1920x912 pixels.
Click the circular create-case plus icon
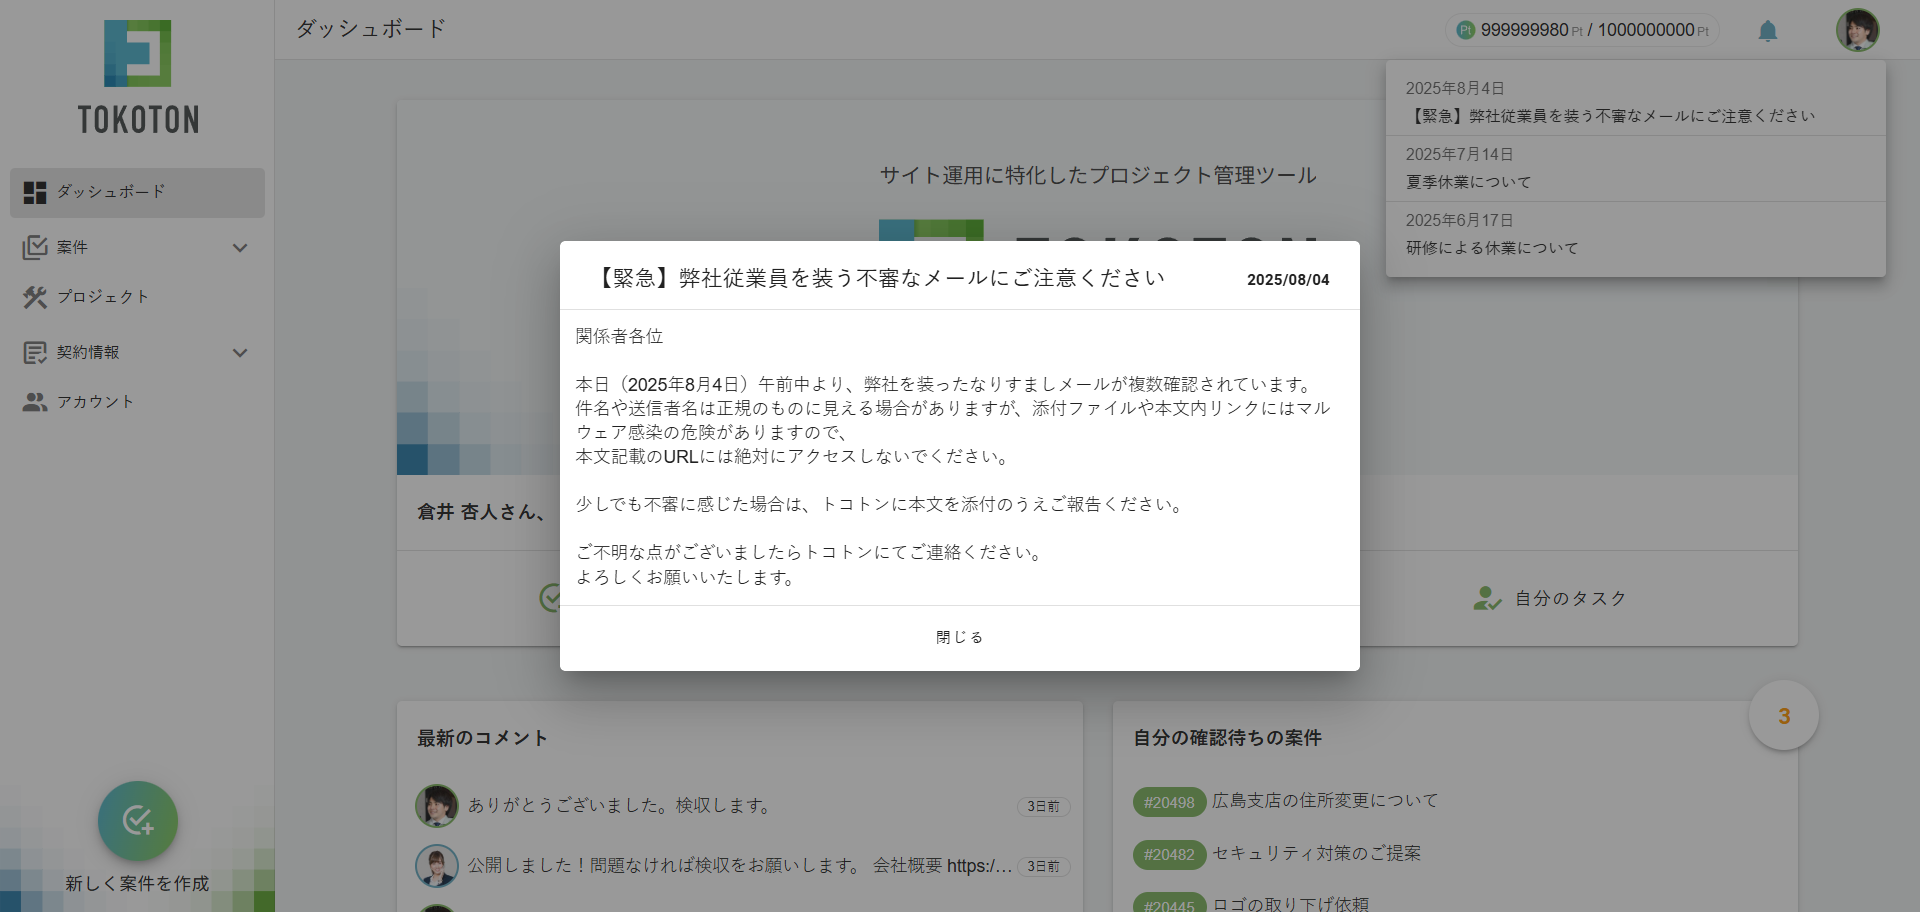click(x=137, y=821)
